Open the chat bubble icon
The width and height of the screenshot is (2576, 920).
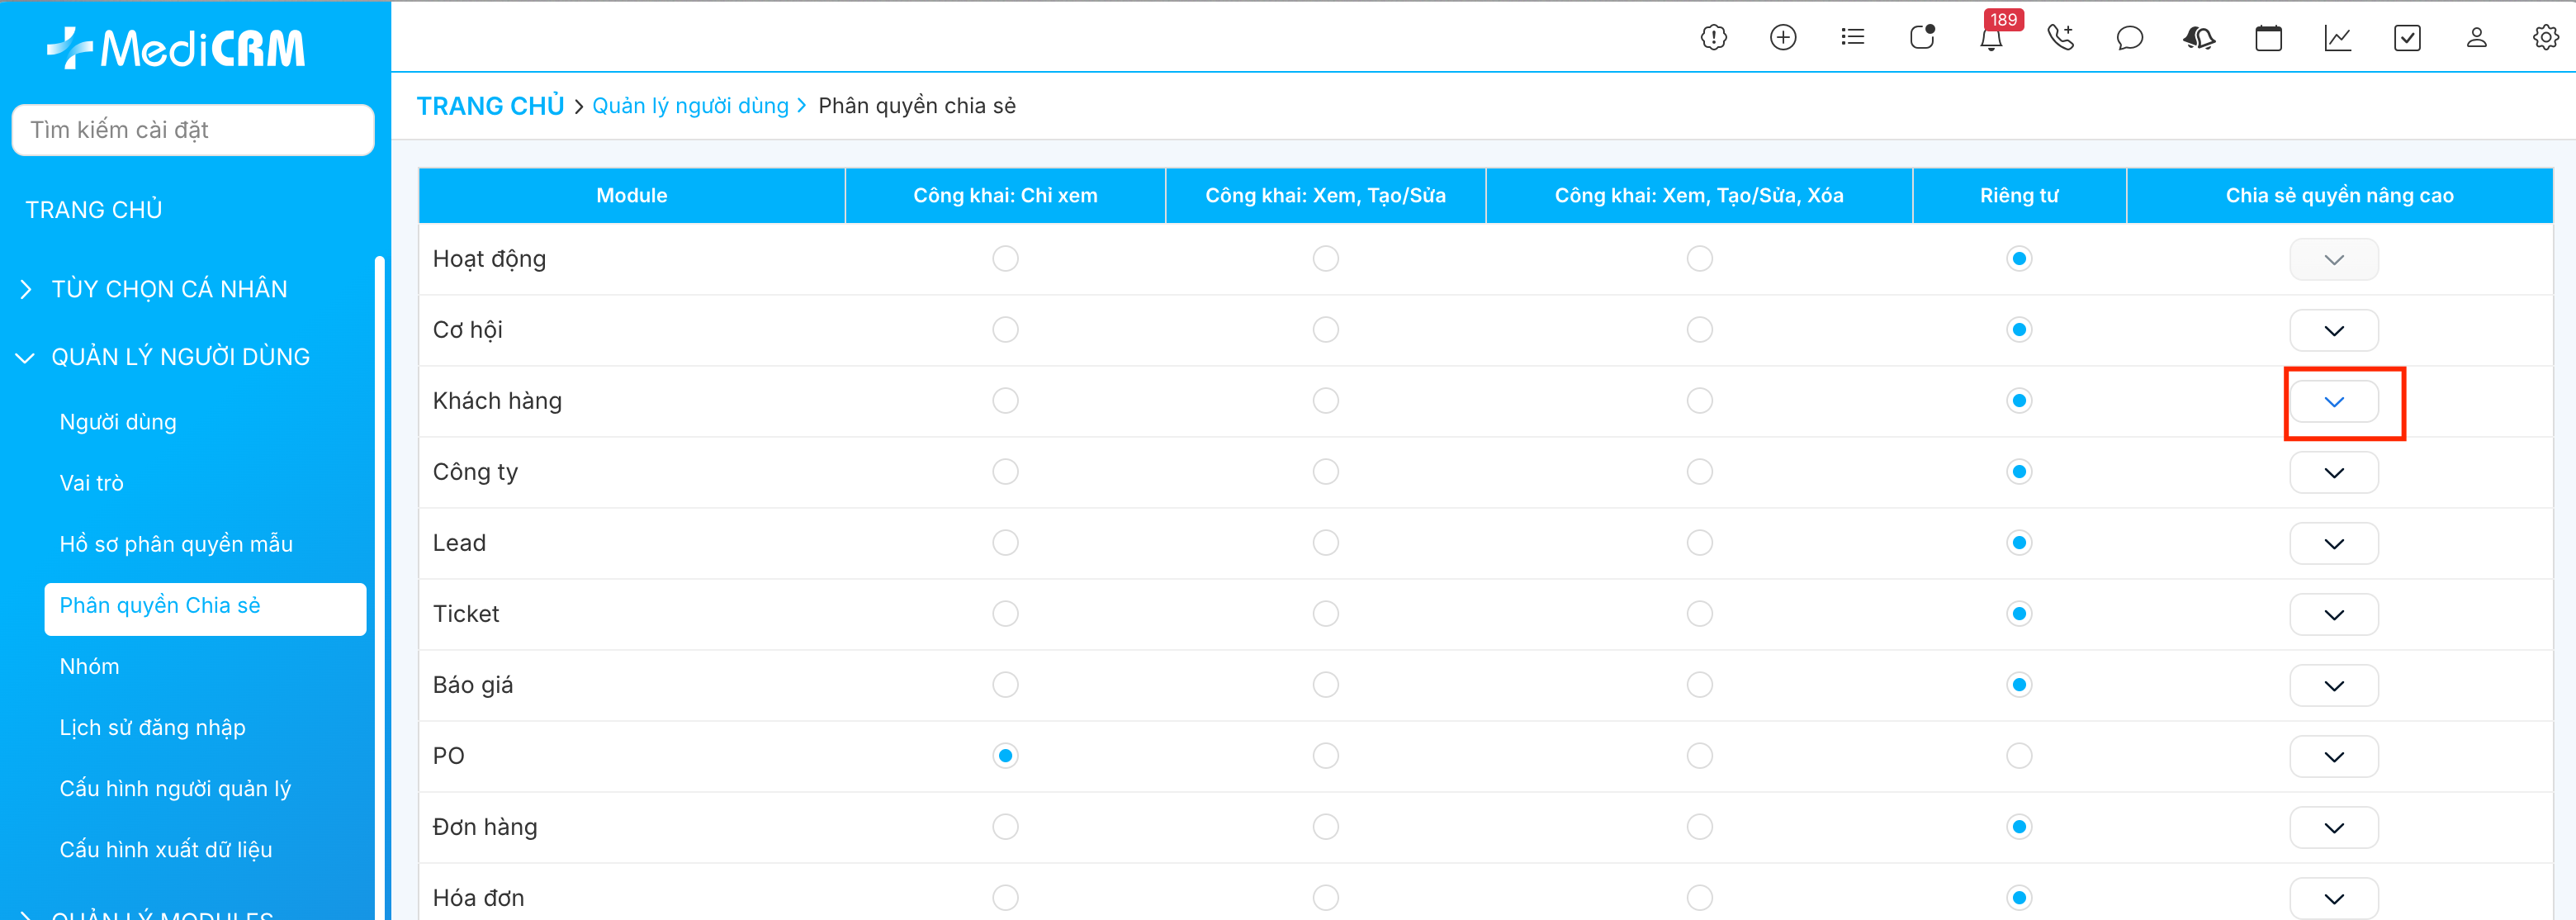tap(2130, 38)
